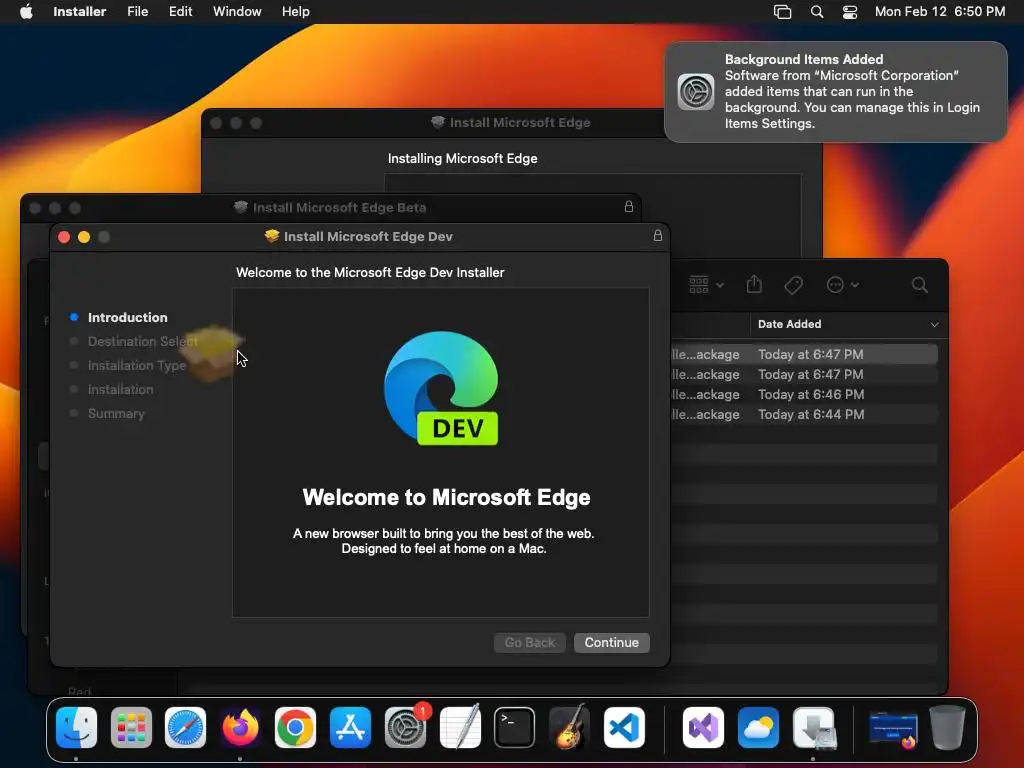
Task: Toggle sort order chevron on Date Added column
Action: click(x=935, y=325)
